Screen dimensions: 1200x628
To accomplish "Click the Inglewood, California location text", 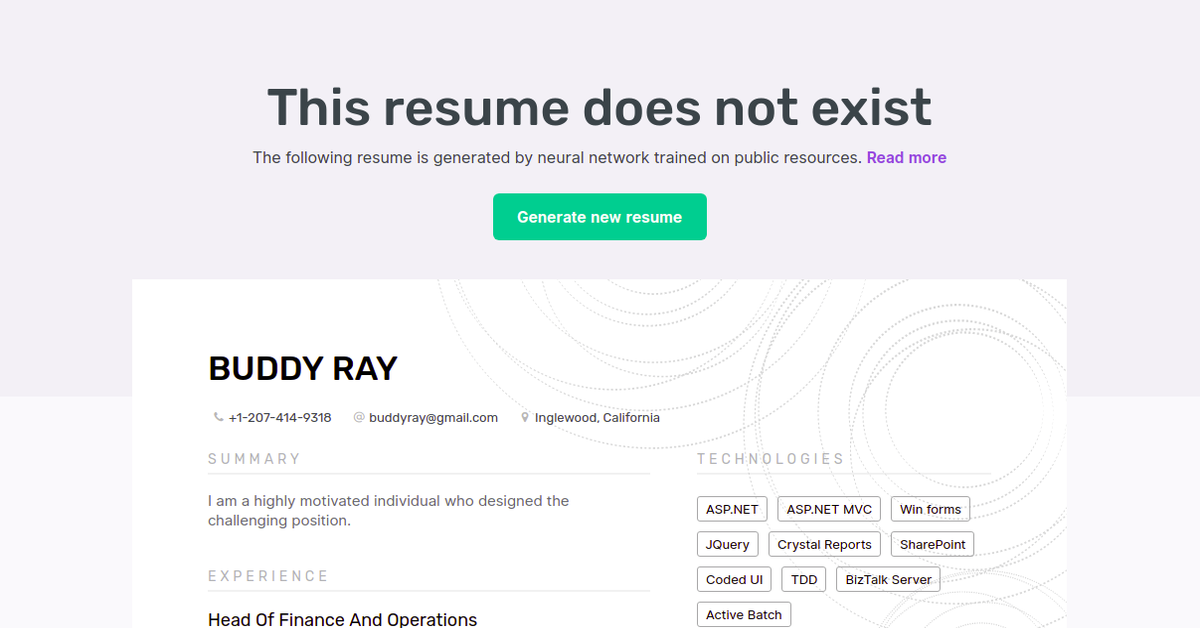I will pyautogui.click(x=597, y=418).
